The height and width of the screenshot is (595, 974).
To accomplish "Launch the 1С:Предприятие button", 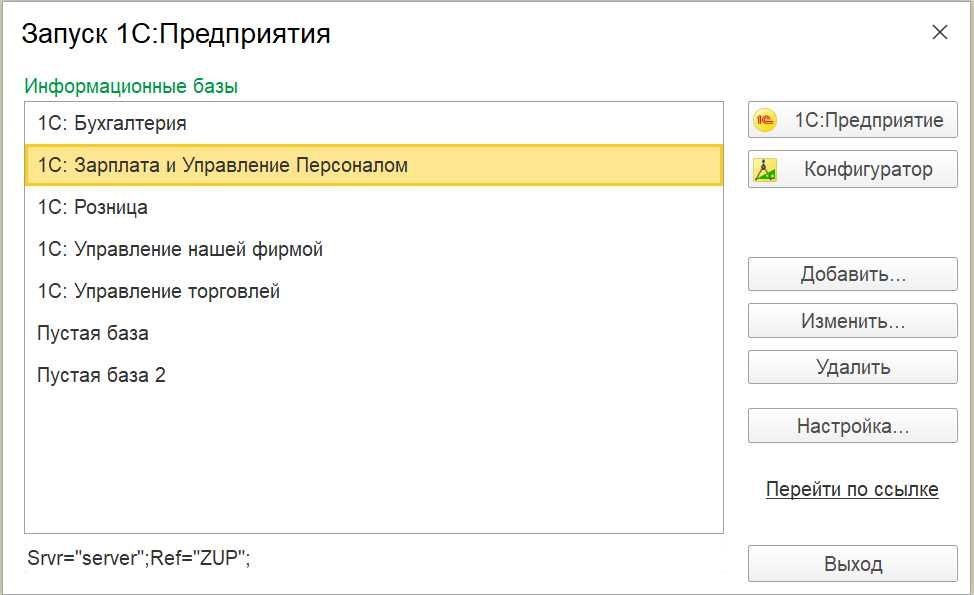I will tap(852, 120).
